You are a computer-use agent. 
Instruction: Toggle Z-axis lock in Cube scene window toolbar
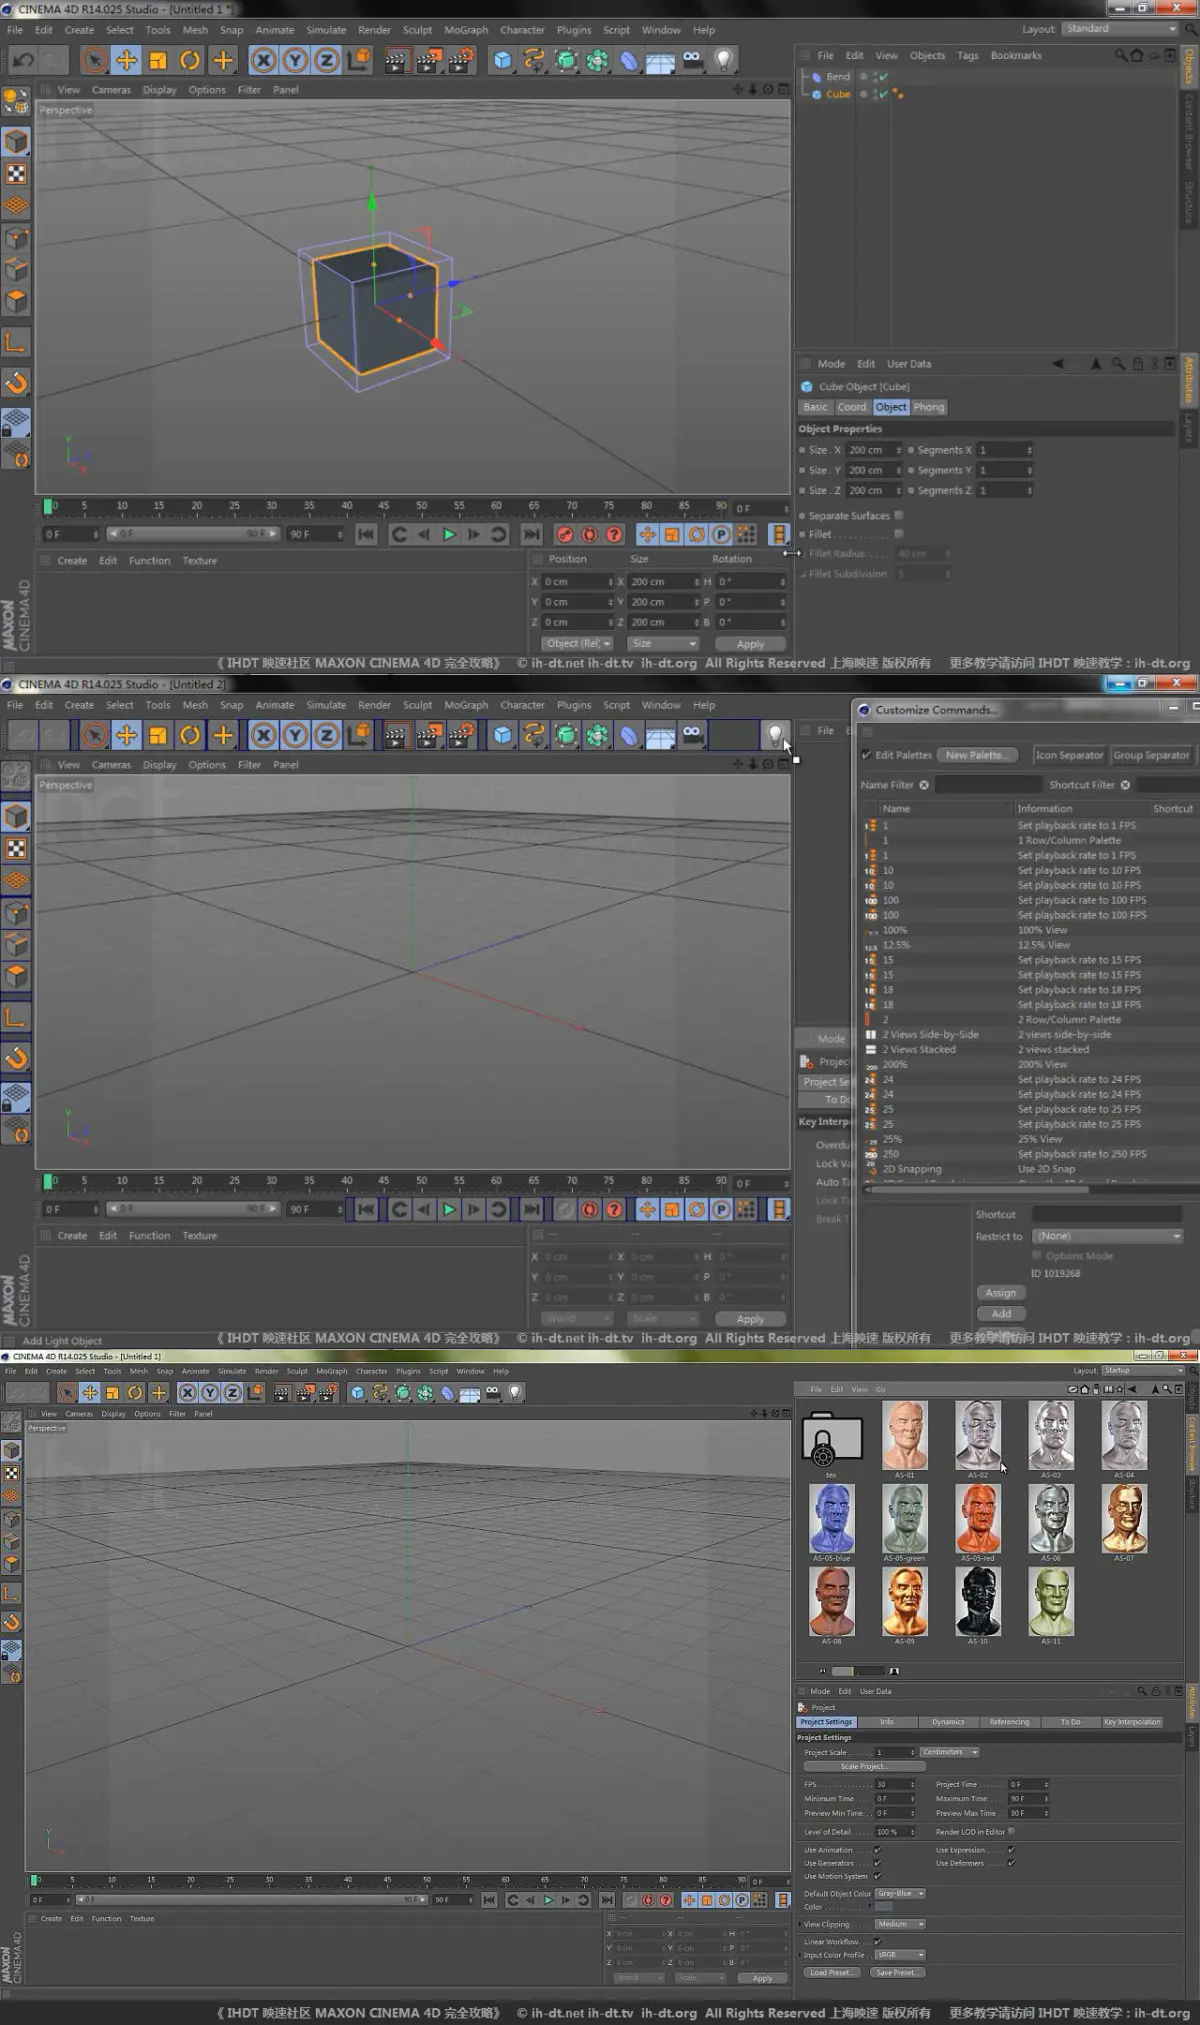pyautogui.click(x=326, y=61)
